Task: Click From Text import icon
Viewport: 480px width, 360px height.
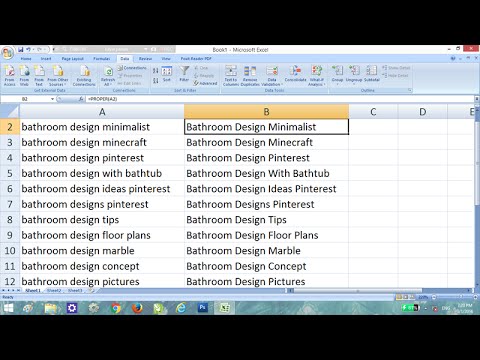Action: click(x=39, y=76)
